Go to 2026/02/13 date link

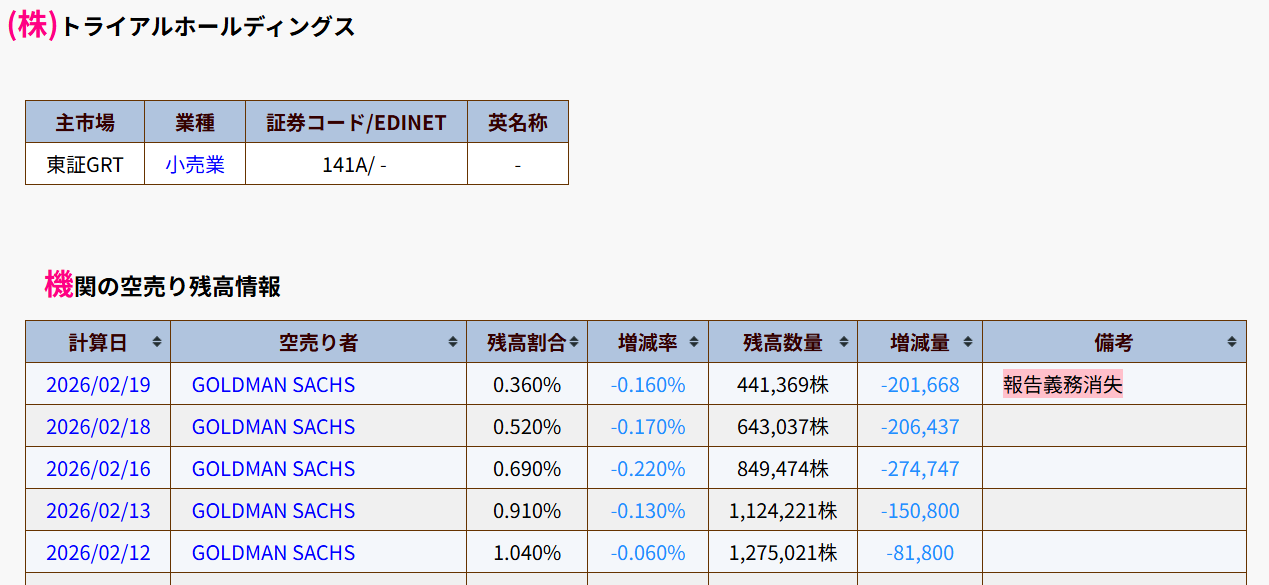pyautogui.click(x=98, y=511)
